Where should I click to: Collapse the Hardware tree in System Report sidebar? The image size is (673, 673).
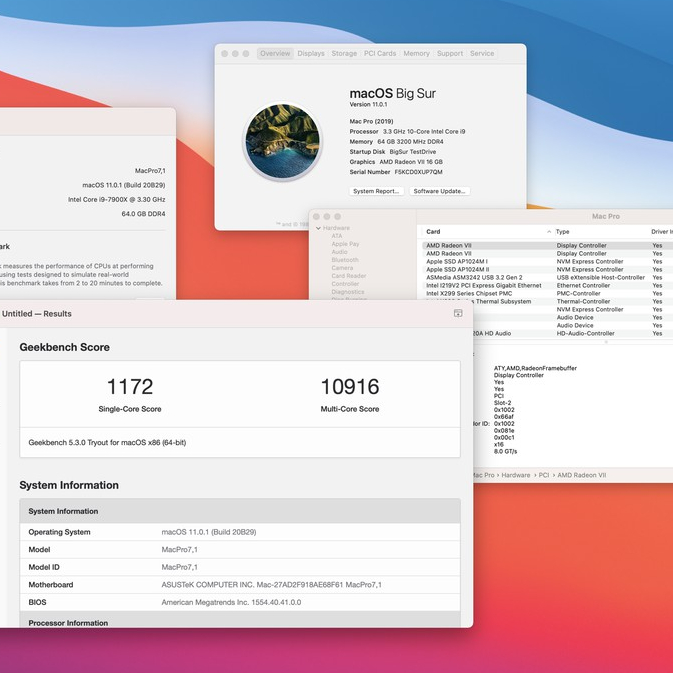click(318, 228)
